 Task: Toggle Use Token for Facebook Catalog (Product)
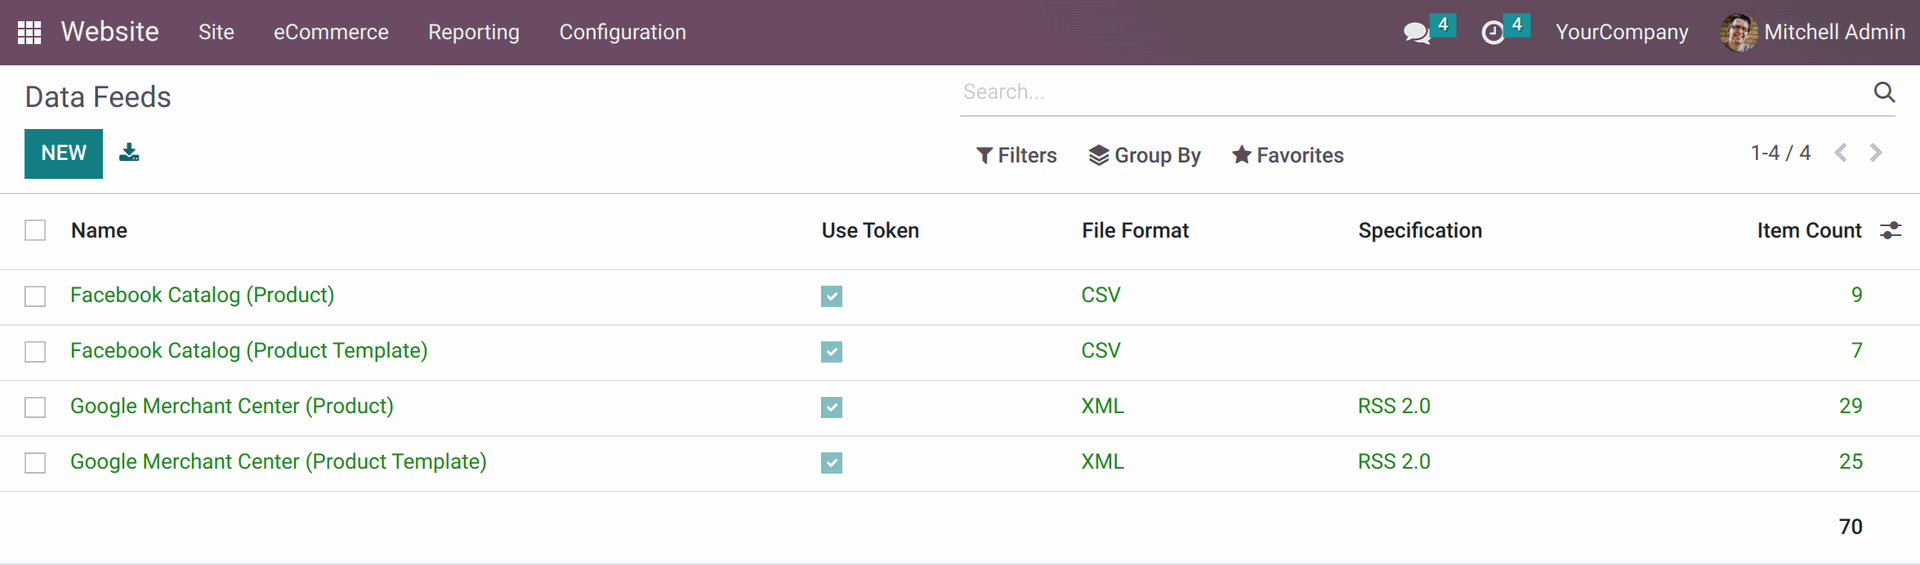[x=832, y=296]
